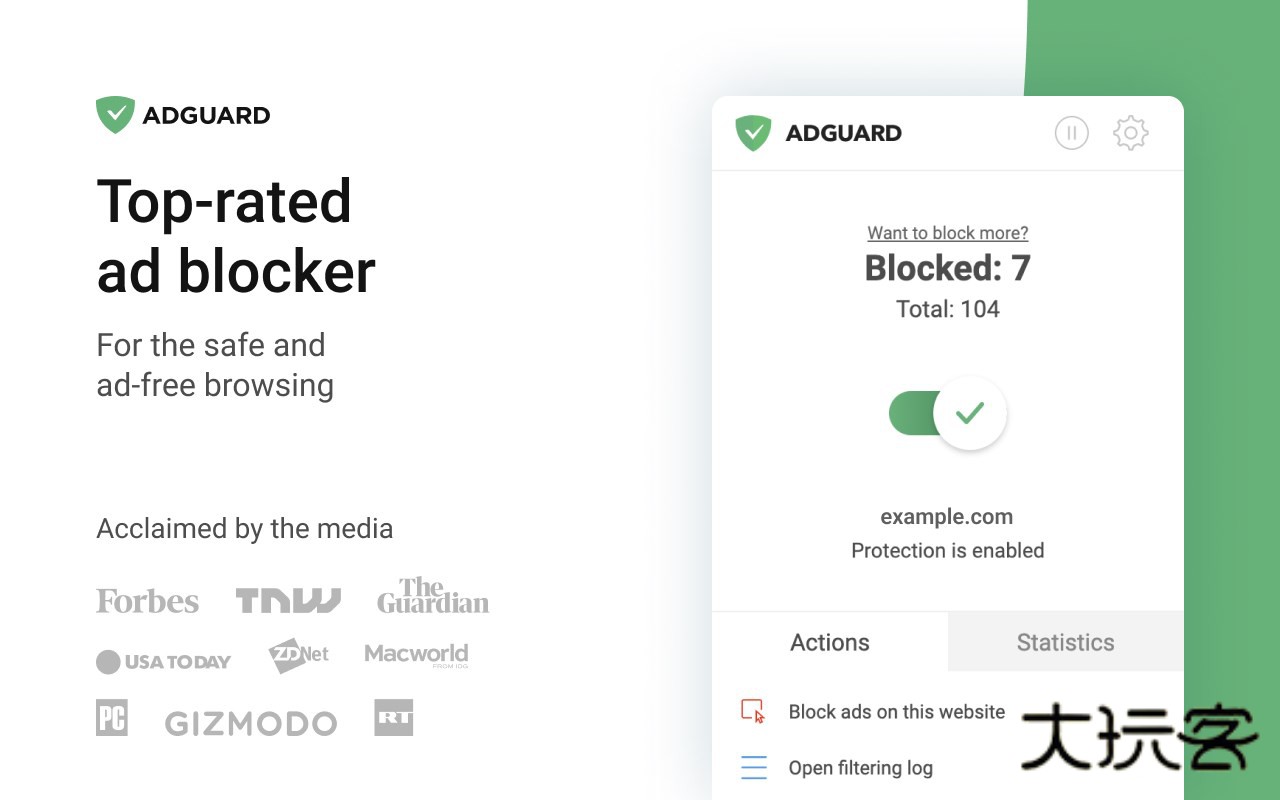This screenshot has height=800, width=1280.
Task: Click the blue filtering log icon
Action: (753, 768)
